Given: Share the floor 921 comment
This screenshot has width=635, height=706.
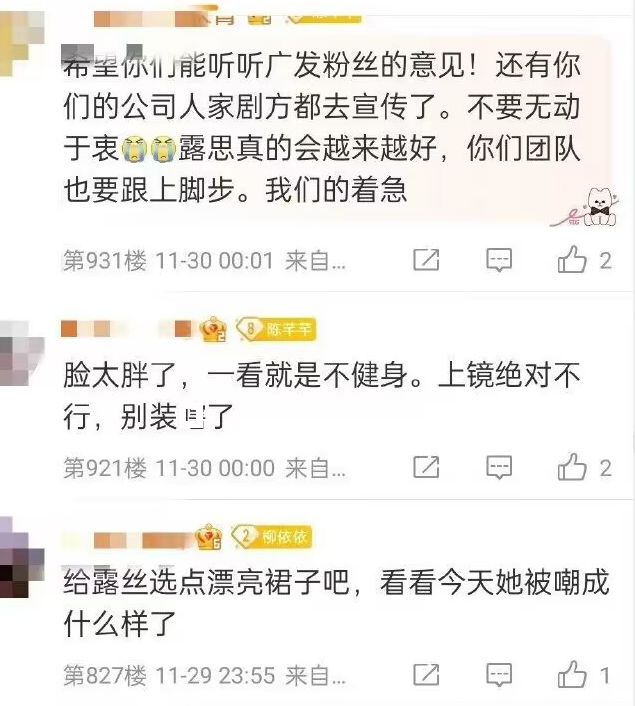Looking at the screenshot, I should (426, 467).
